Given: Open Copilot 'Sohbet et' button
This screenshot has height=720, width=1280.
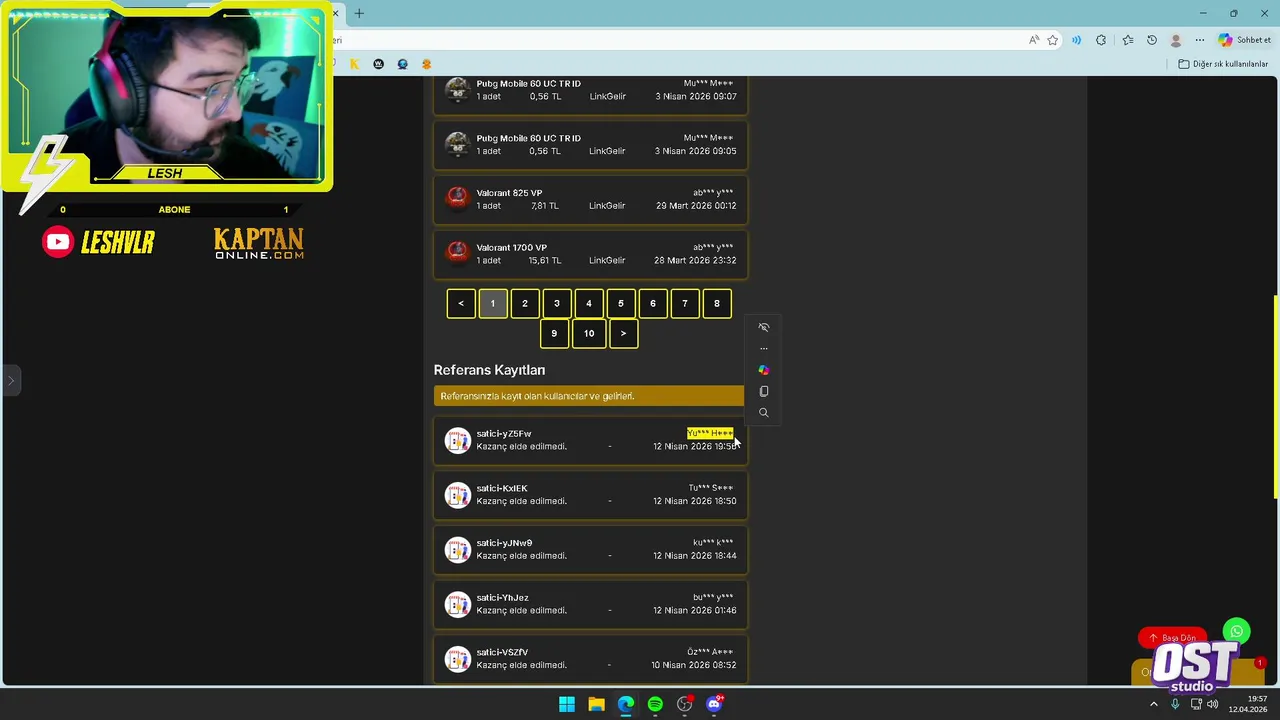Looking at the screenshot, I should point(1245,40).
